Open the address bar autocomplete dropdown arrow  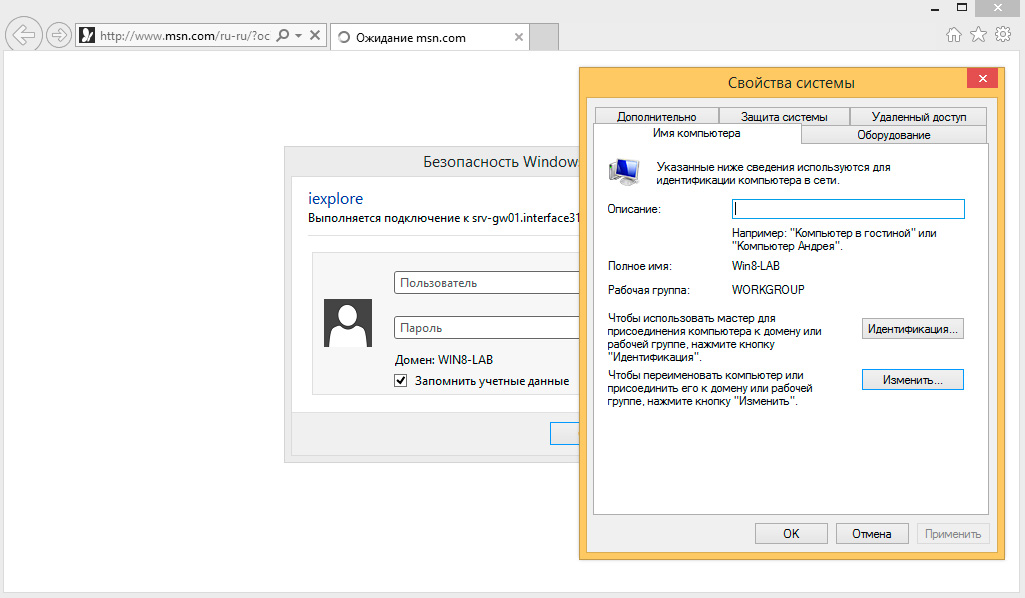click(298, 35)
